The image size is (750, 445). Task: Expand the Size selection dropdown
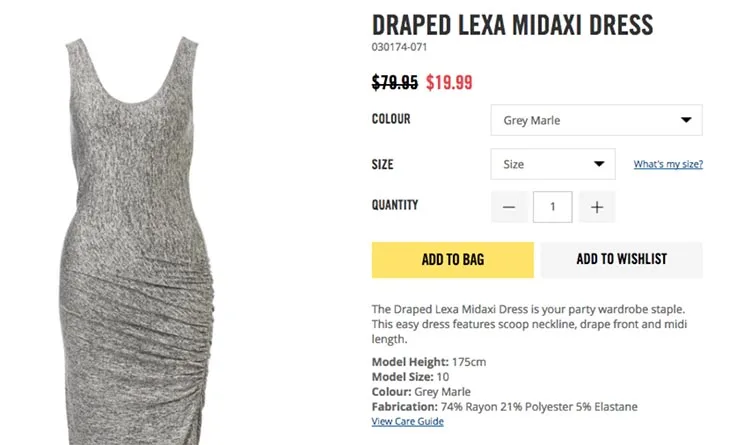tap(552, 164)
